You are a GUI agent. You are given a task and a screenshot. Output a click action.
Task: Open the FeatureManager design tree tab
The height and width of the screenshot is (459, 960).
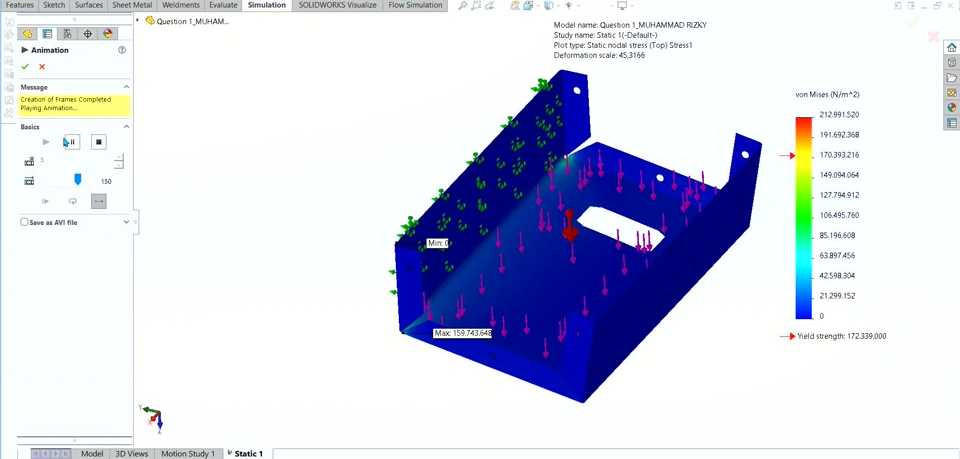[27, 34]
